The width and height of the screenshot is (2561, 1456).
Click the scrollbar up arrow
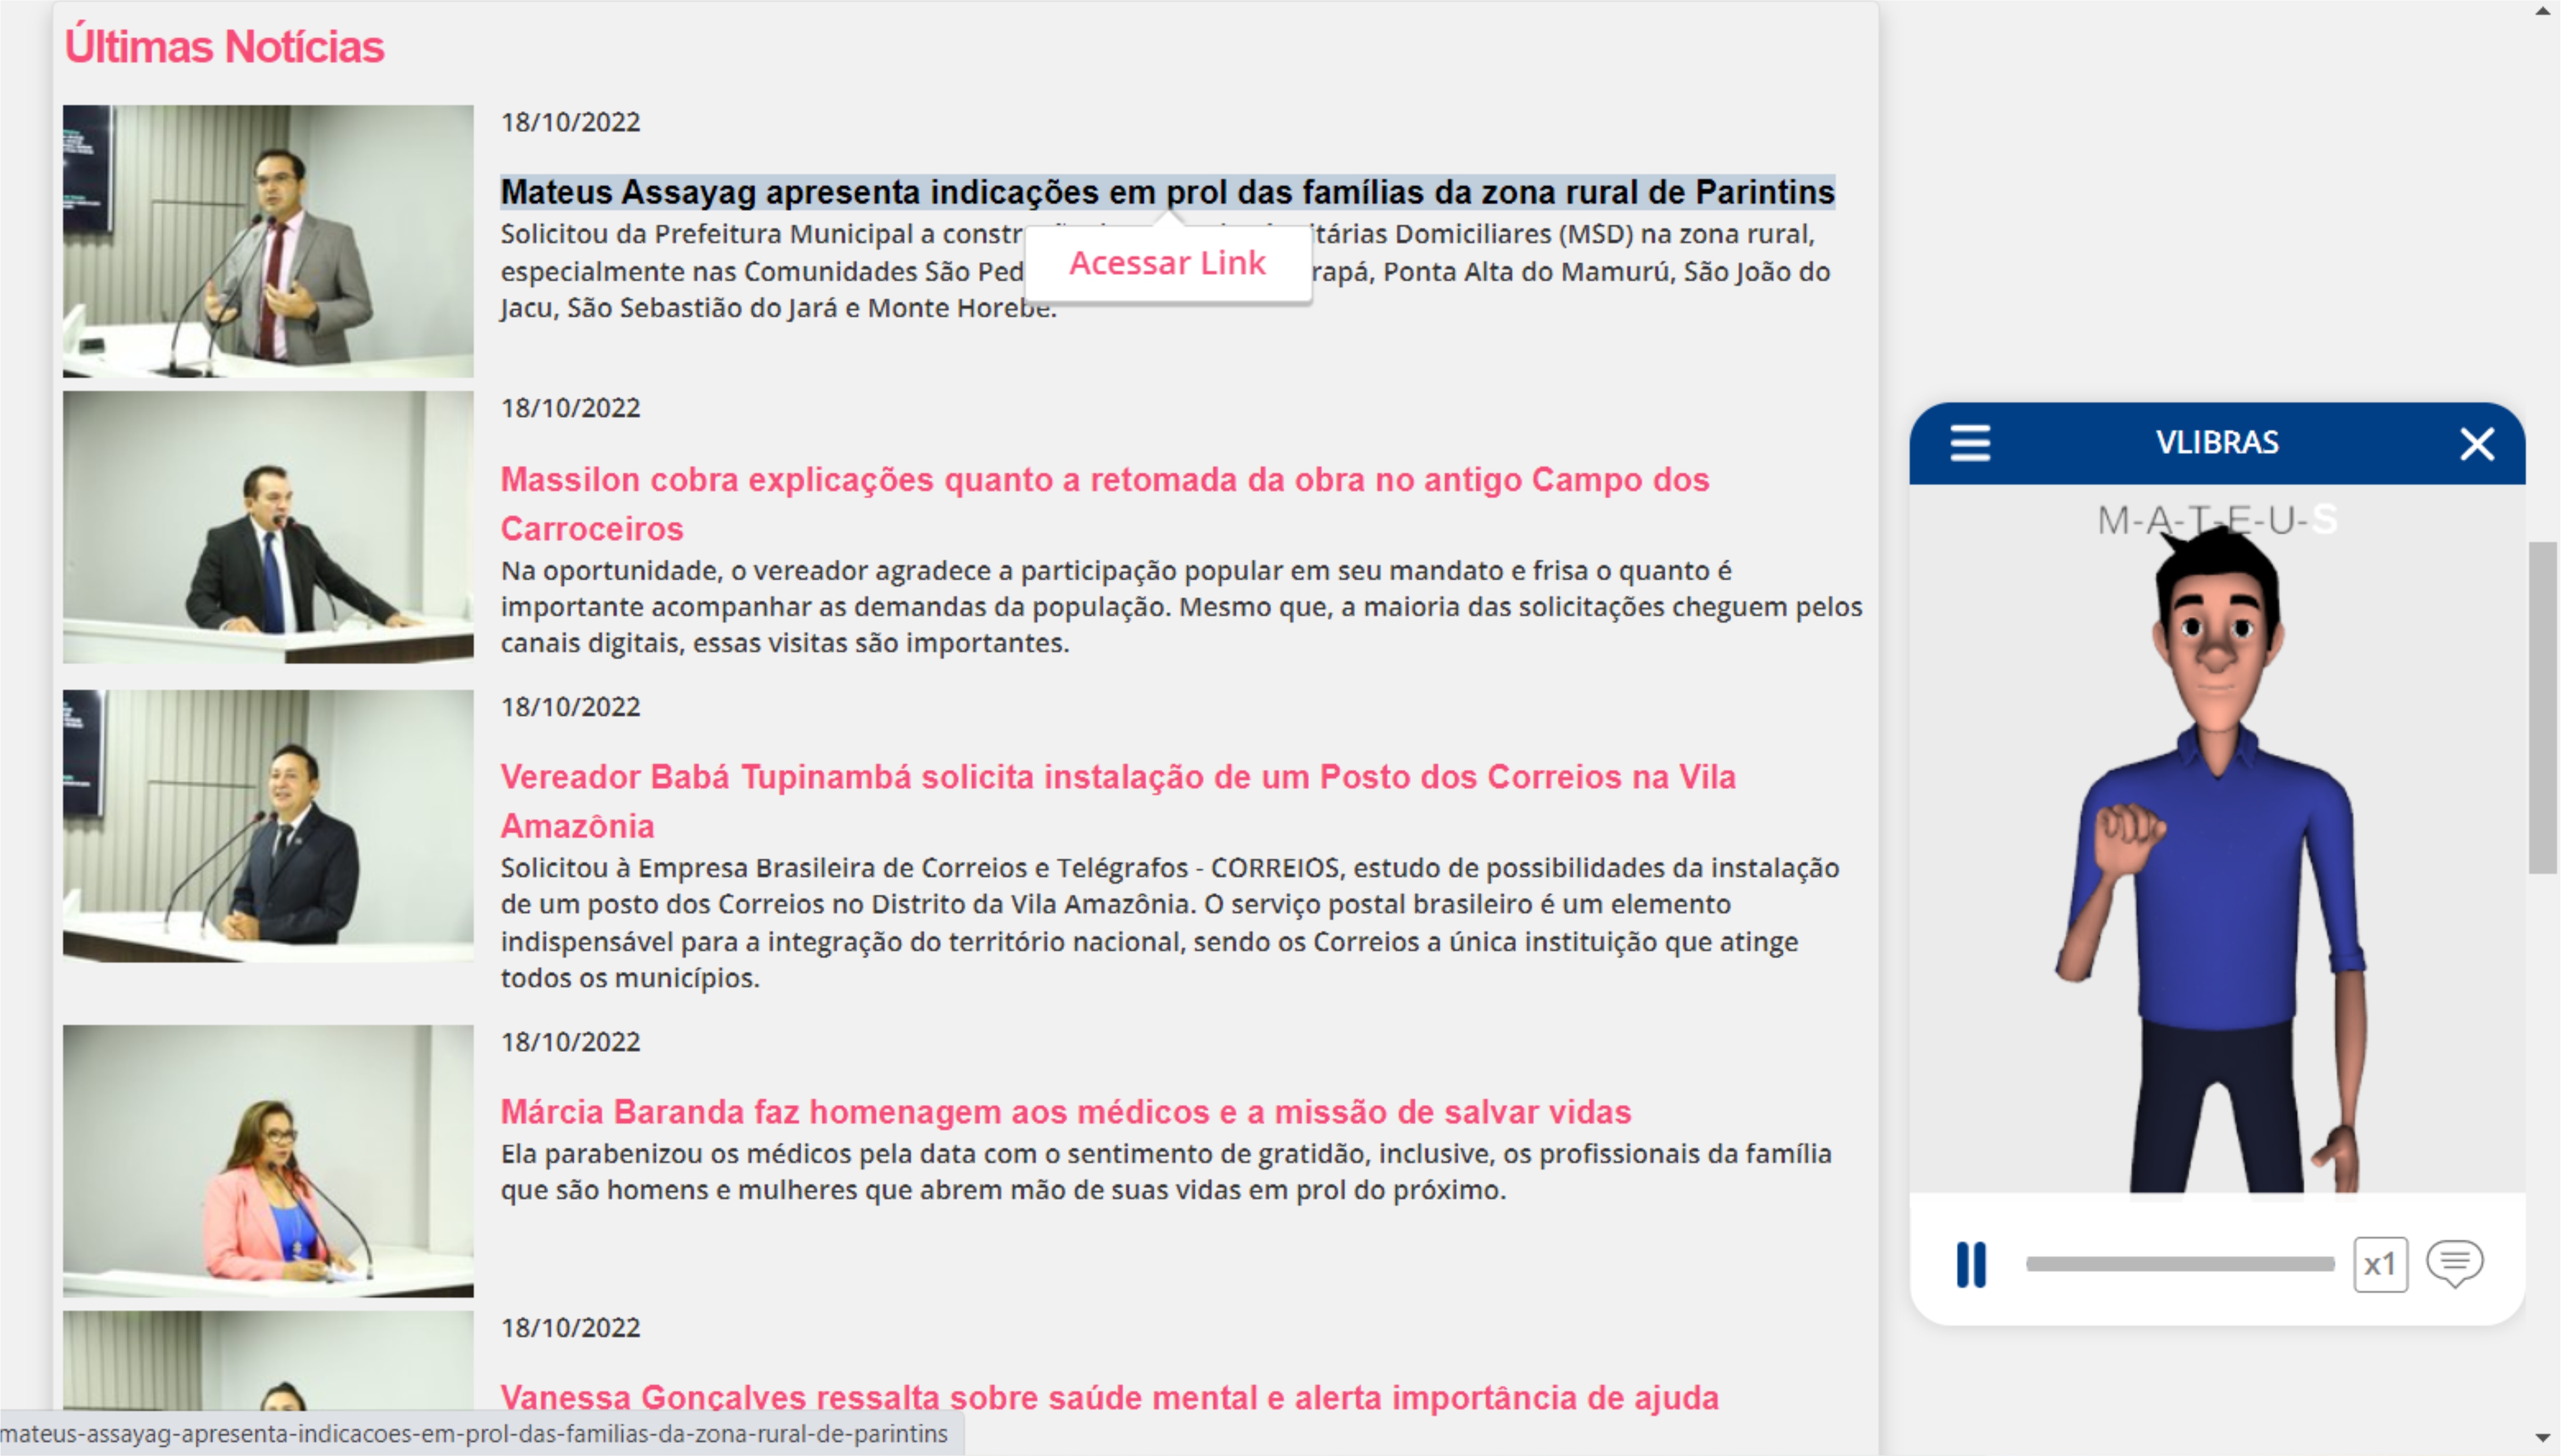click(x=2544, y=12)
